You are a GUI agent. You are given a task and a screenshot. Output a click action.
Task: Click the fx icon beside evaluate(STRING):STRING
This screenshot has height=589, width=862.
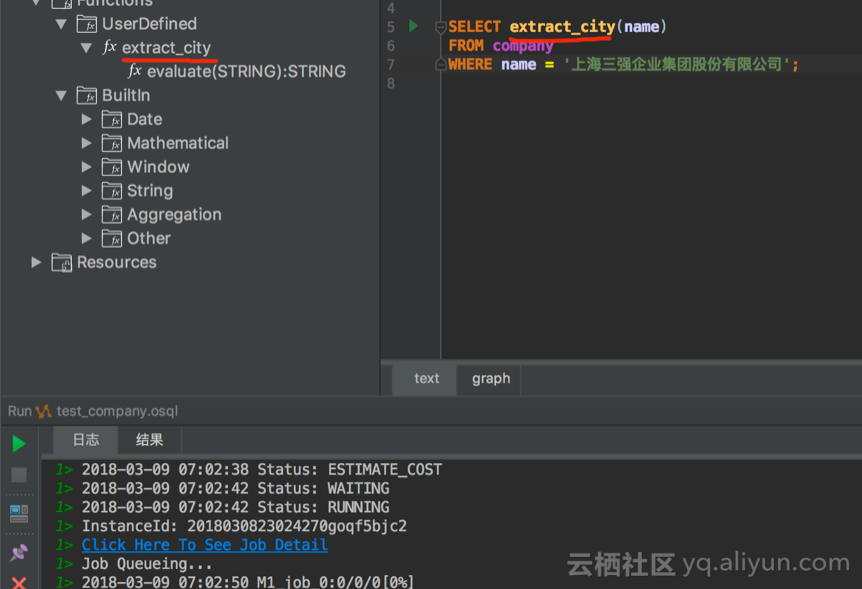click(135, 71)
